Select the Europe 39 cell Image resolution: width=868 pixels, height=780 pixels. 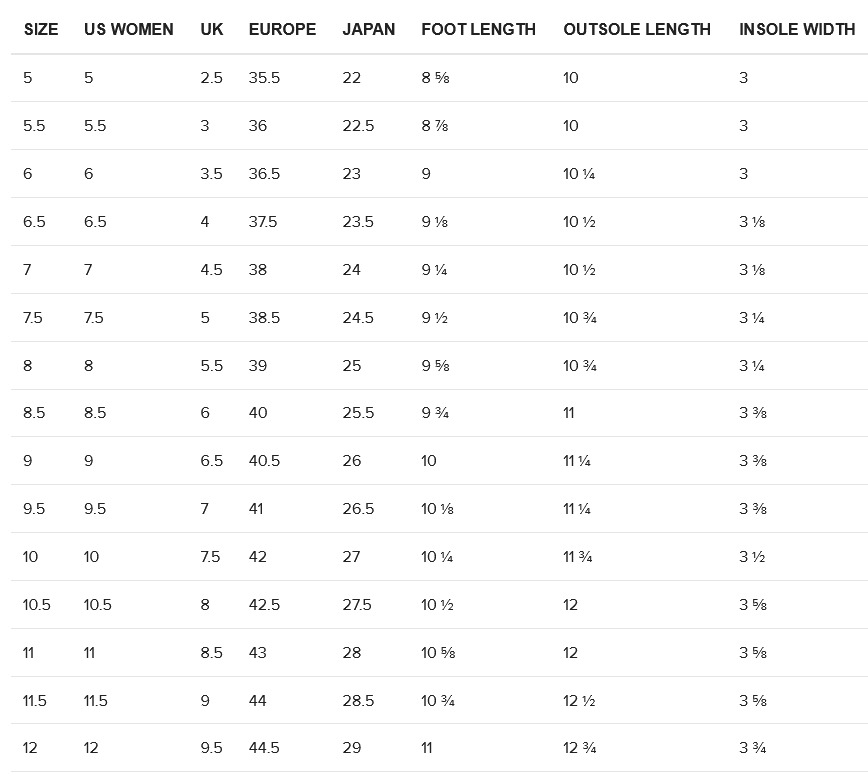point(258,366)
